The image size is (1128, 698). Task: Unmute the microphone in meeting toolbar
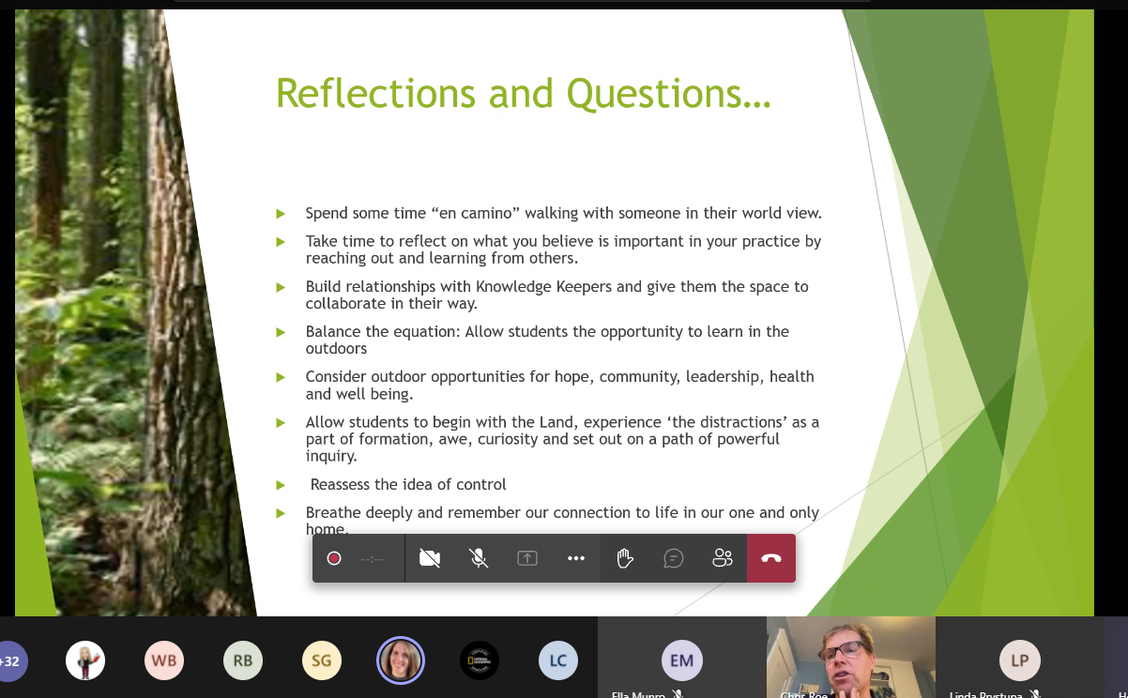pyautogui.click(x=478, y=558)
